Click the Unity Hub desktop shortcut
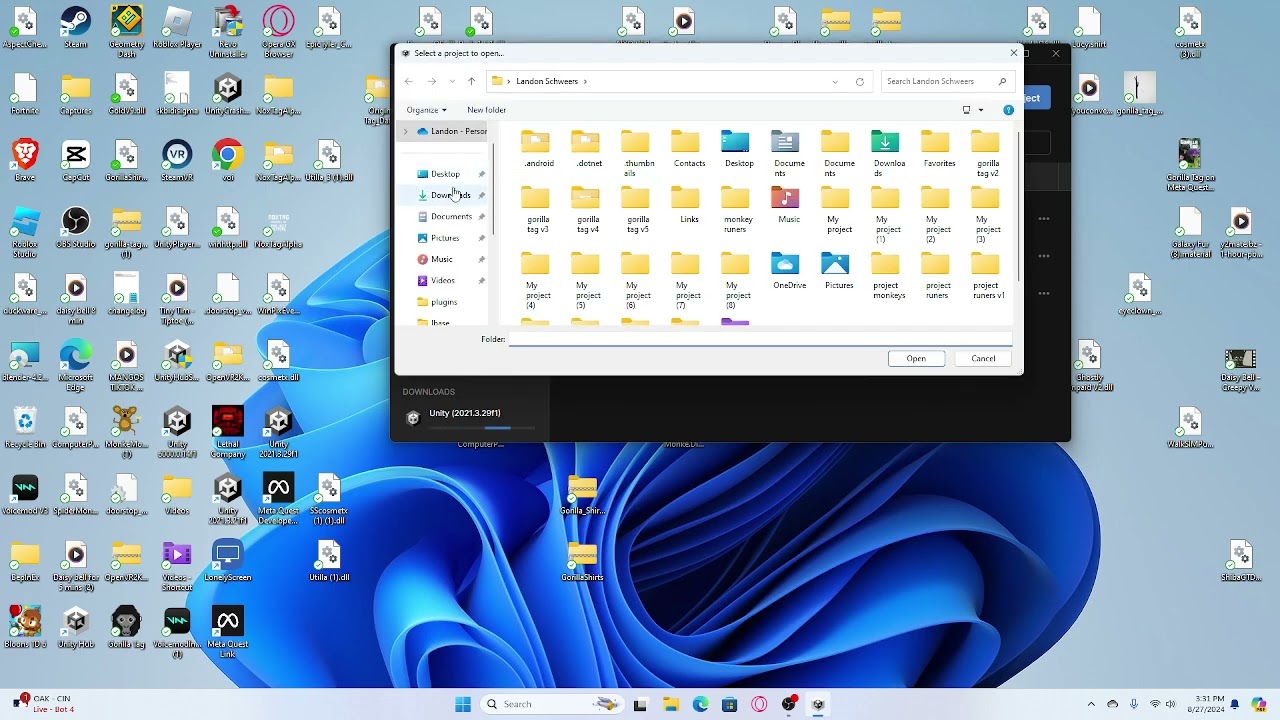Image resolution: width=1280 pixels, height=720 pixels. click(x=75, y=628)
